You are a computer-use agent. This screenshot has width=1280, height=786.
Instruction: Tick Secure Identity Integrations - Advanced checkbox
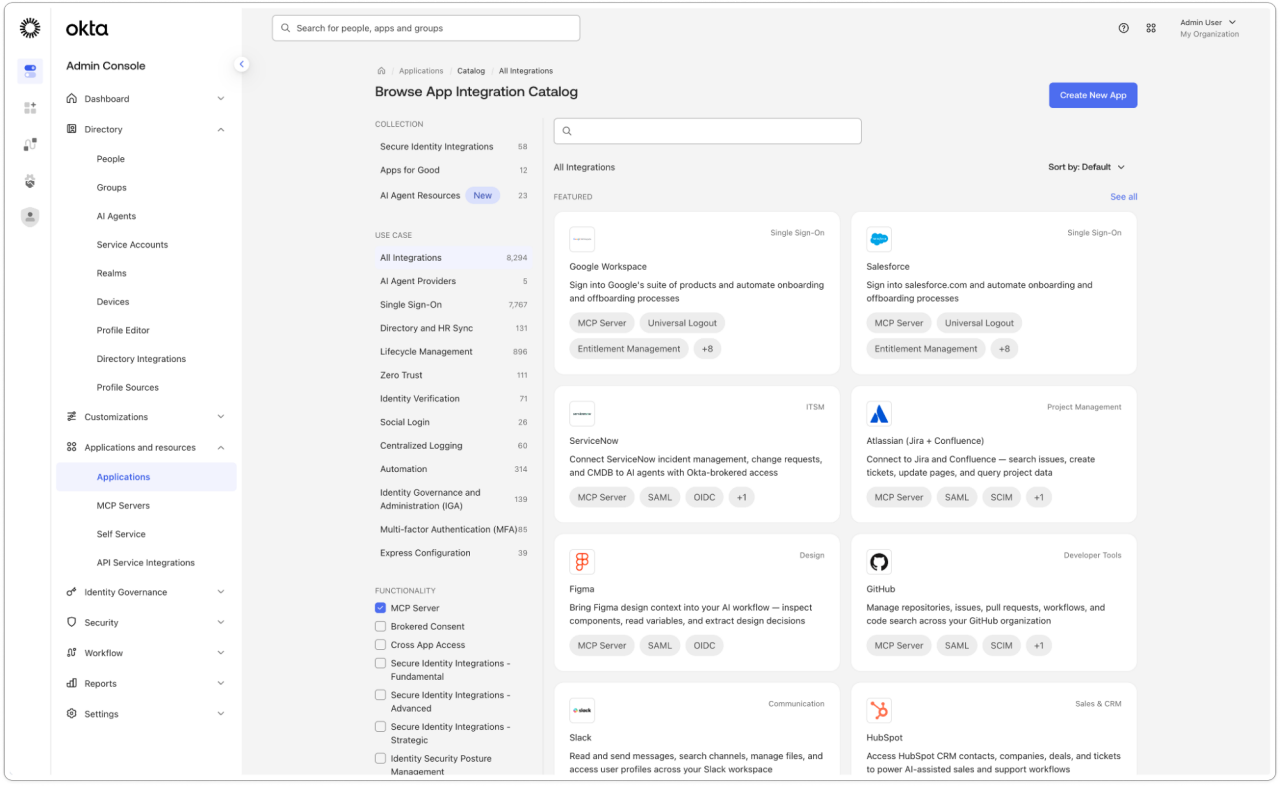coord(380,695)
